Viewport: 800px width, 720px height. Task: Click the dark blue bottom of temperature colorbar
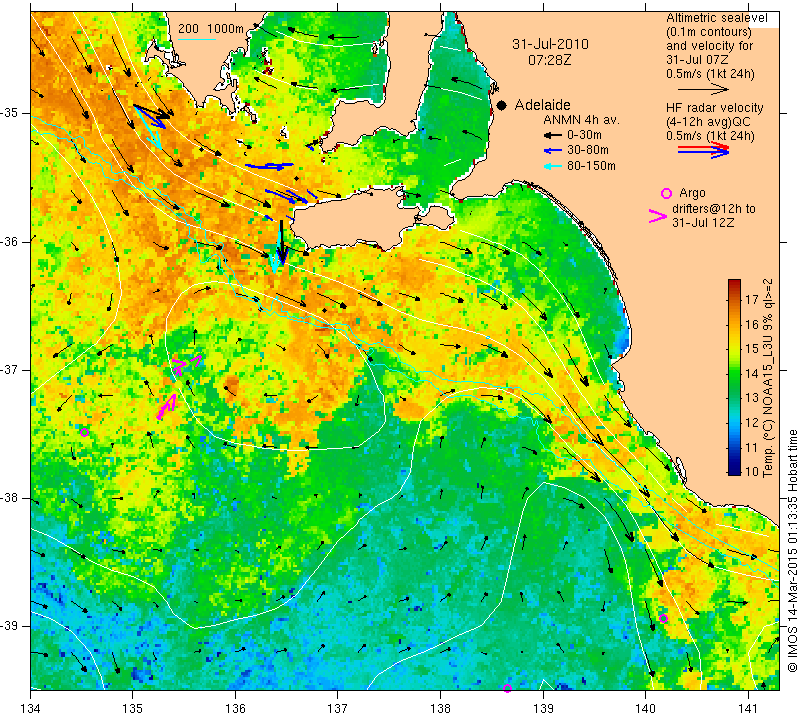734,470
